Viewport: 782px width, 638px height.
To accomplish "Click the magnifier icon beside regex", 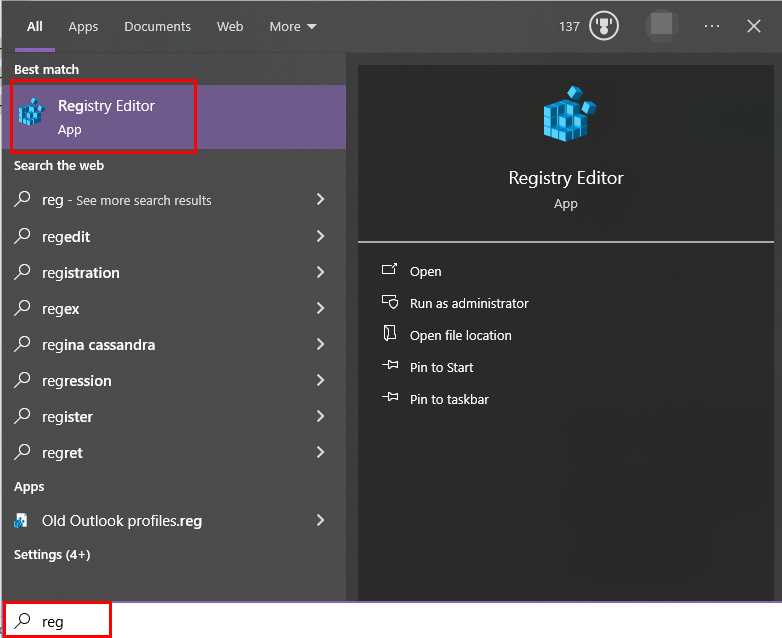I will click(22, 308).
